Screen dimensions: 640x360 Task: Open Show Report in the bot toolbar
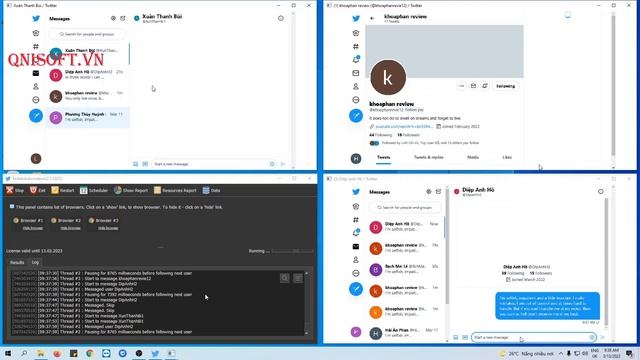(x=131, y=190)
